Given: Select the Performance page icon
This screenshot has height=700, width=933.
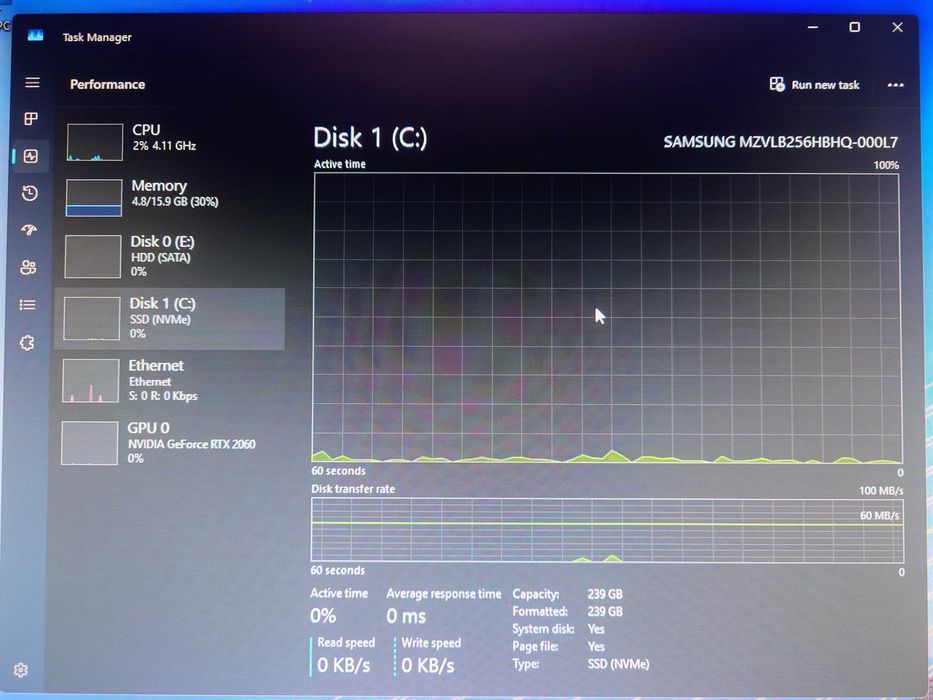Looking at the screenshot, I should point(31,156).
